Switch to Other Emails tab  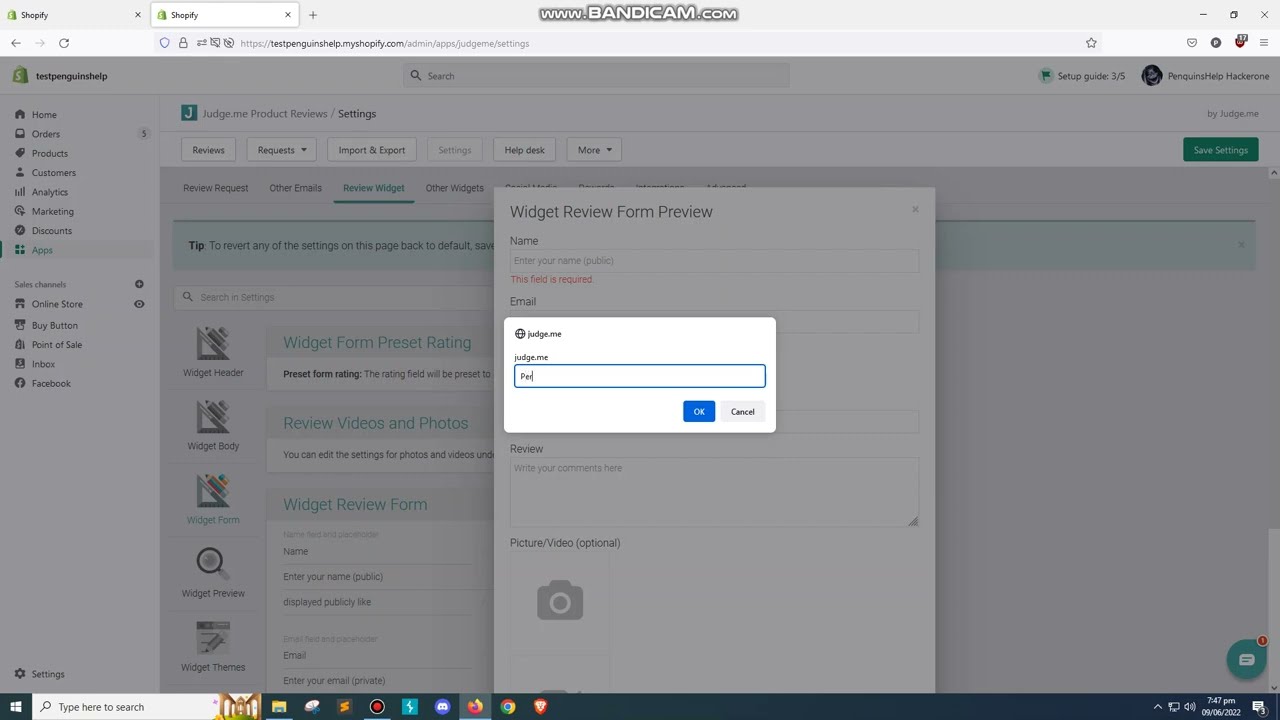point(295,188)
